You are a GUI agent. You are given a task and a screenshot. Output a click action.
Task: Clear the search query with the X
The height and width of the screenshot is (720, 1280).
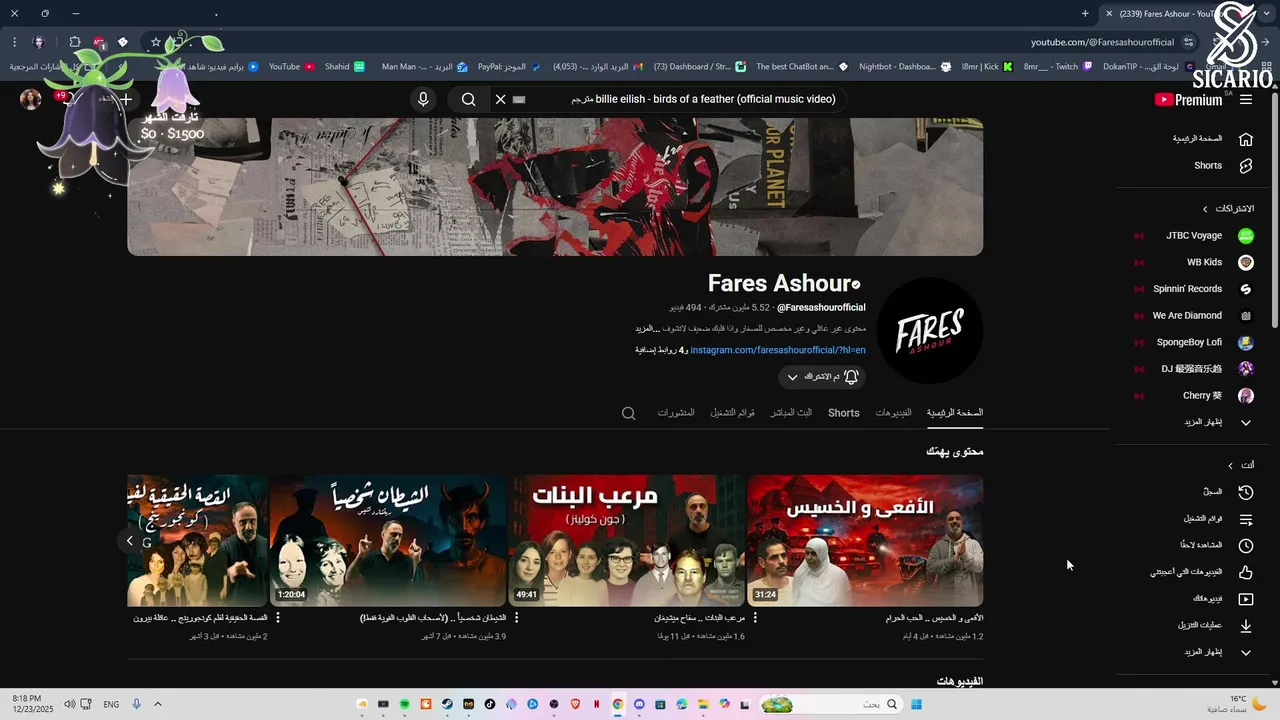coord(501,99)
